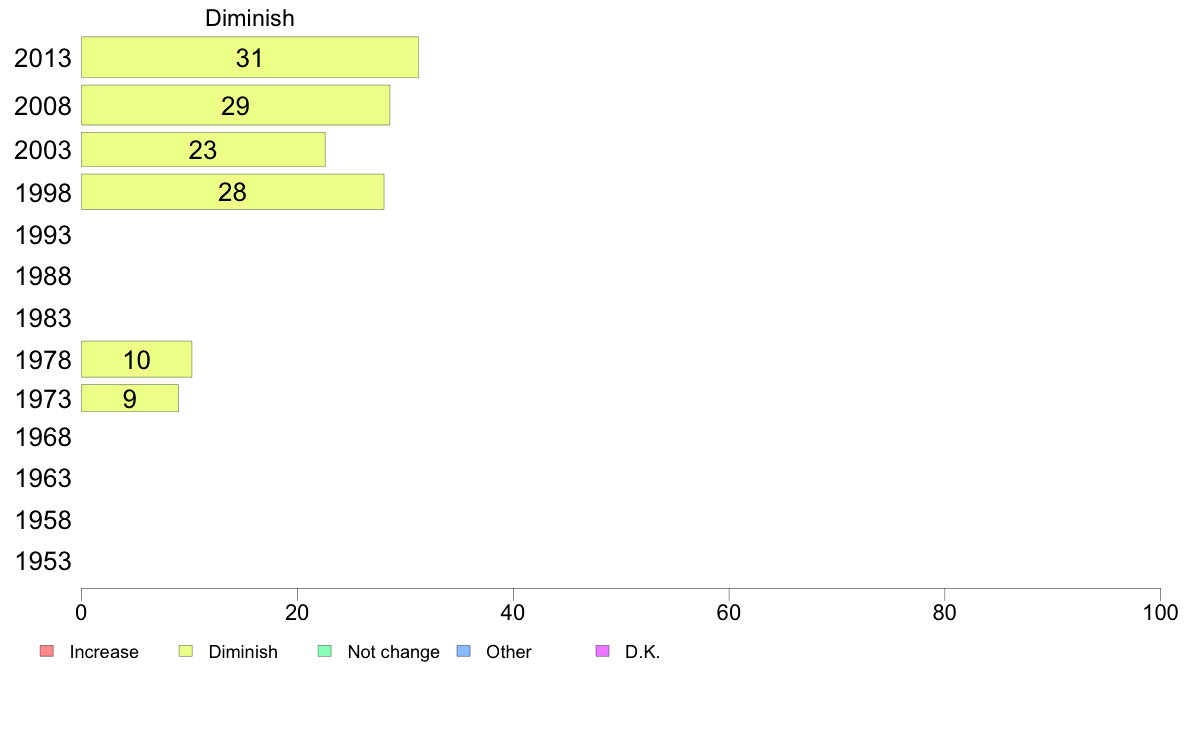Click the 1953 year axis label
This screenshot has width=1188, height=736.
(43, 562)
